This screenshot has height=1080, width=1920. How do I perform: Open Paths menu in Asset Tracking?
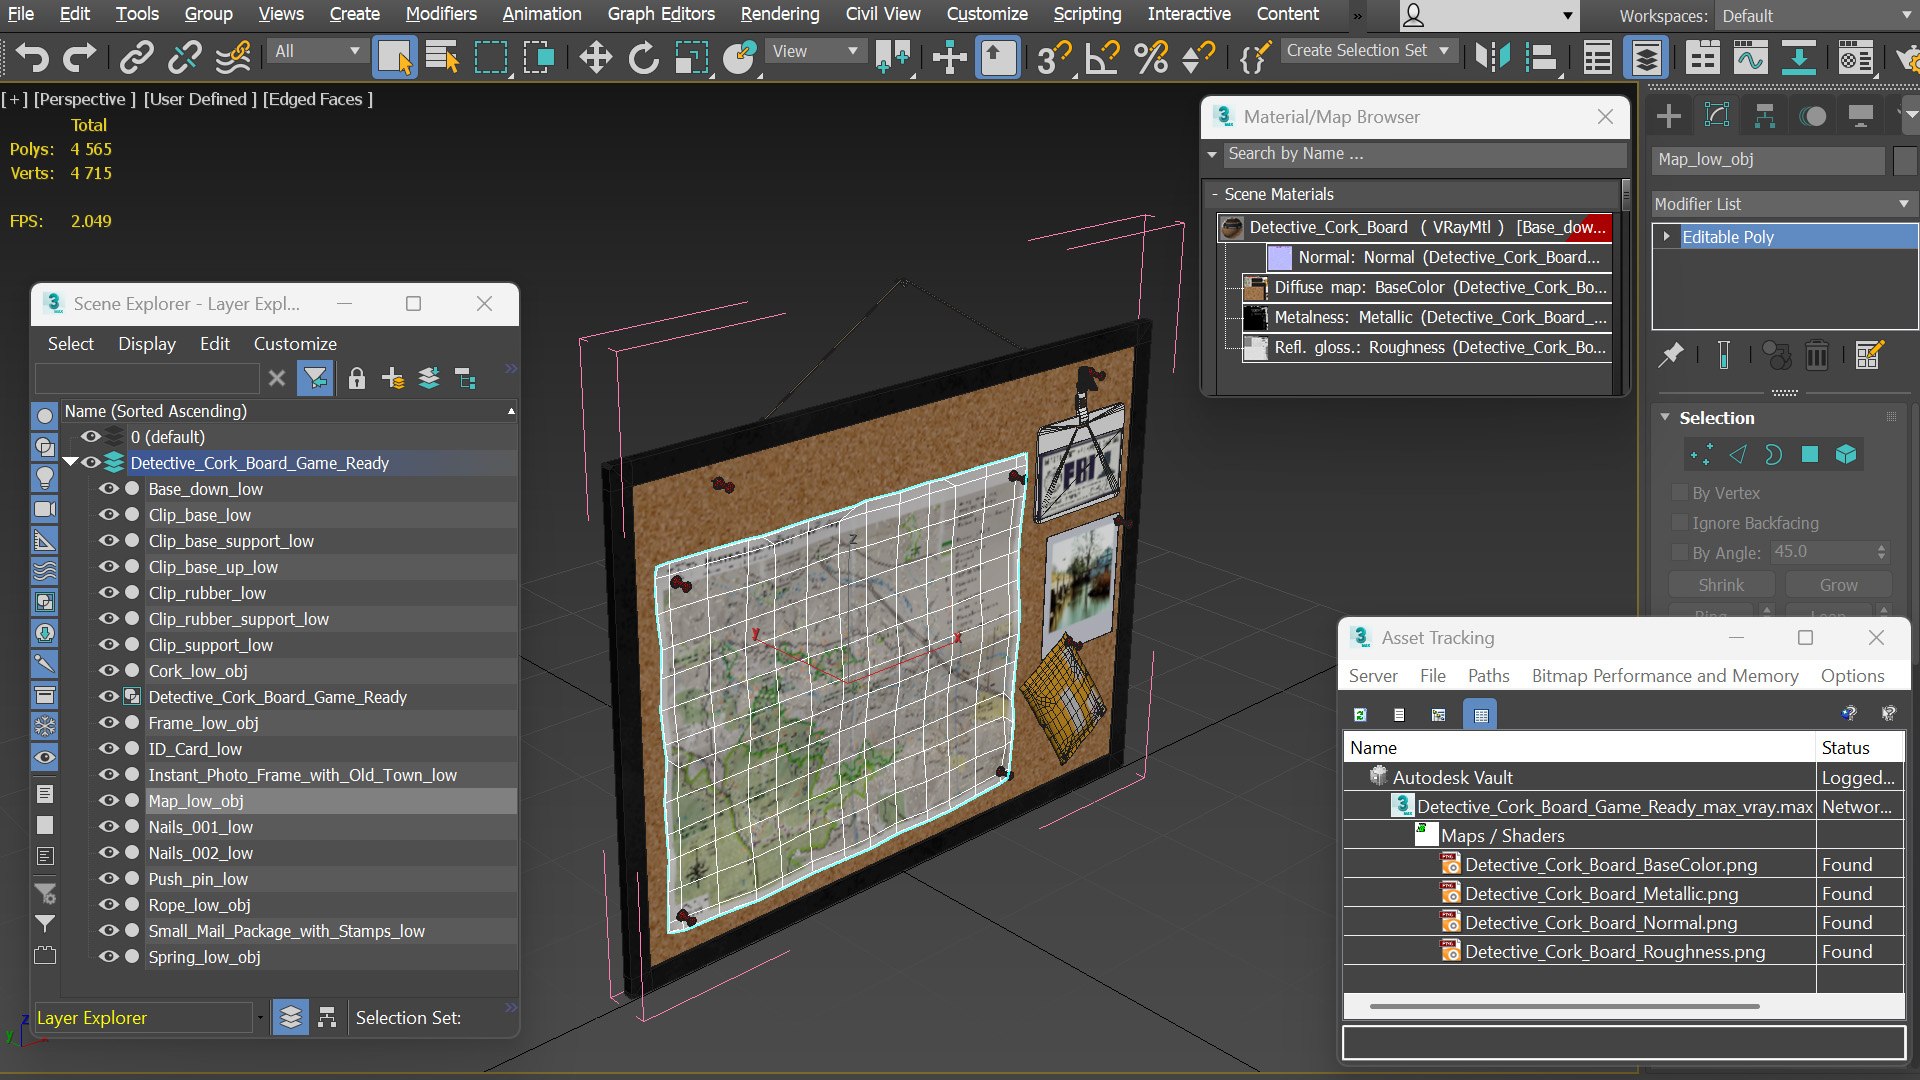click(x=1488, y=676)
